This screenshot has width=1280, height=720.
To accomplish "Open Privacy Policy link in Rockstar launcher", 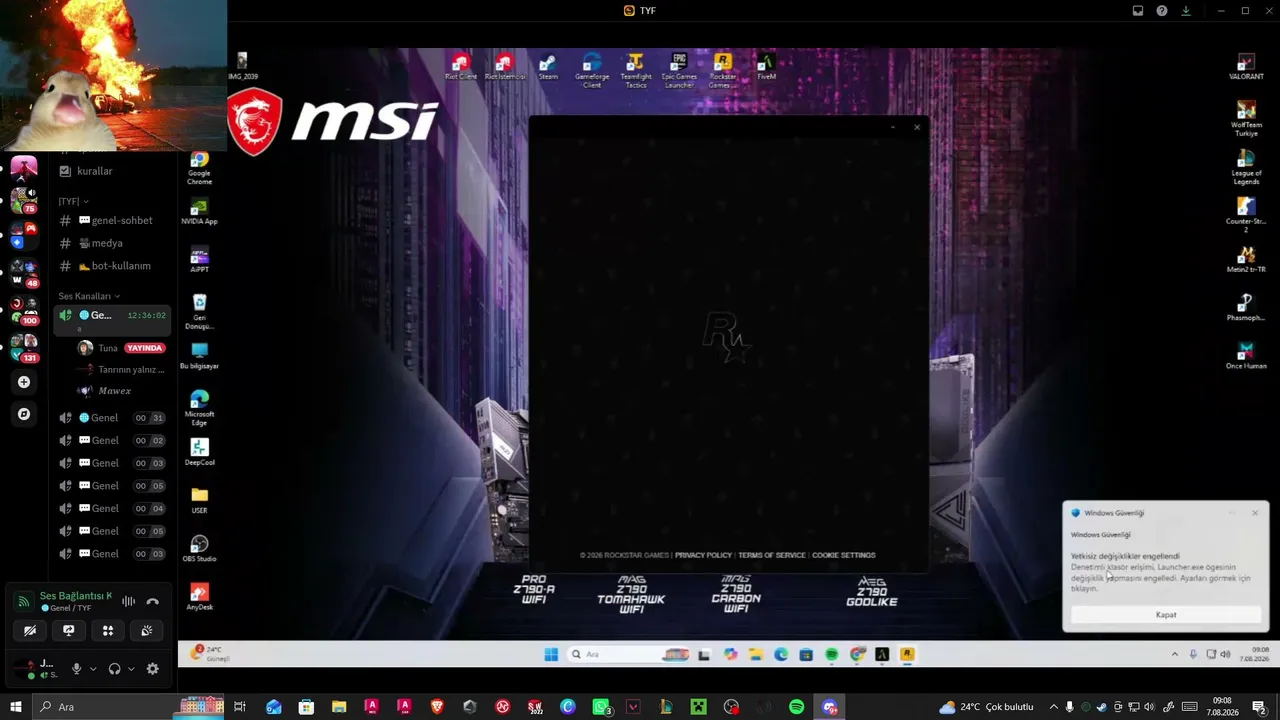I will pos(703,555).
